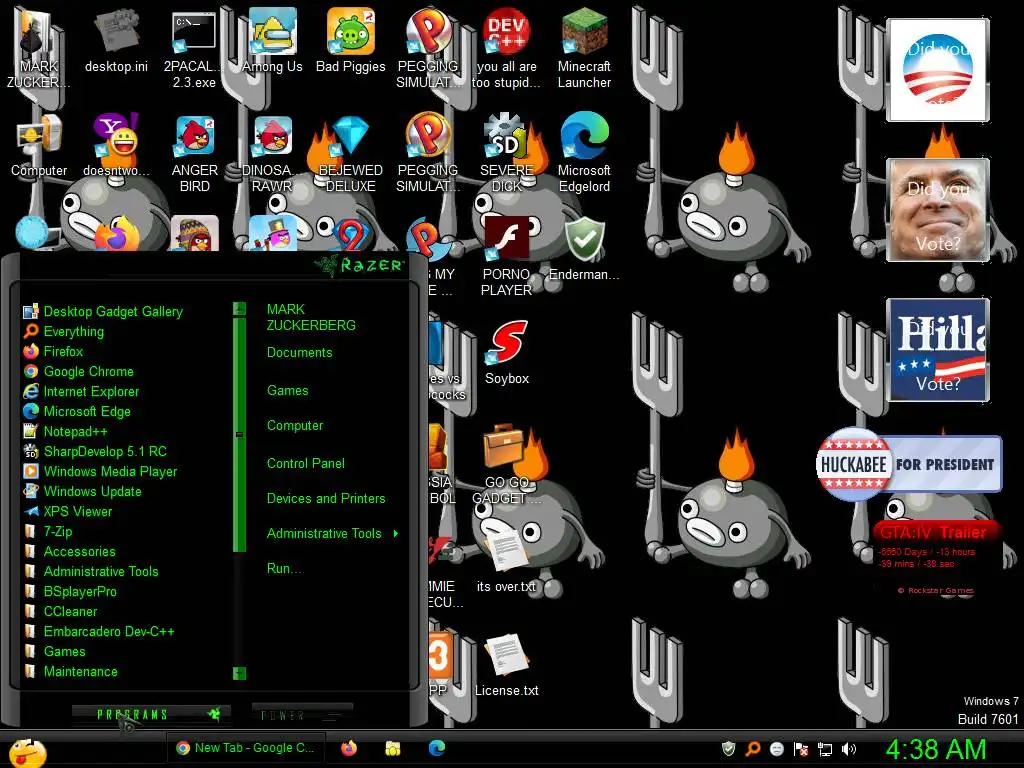Viewport: 1024px width, 768px height.
Task: Open Documents from the Start menu
Action: [300, 353]
